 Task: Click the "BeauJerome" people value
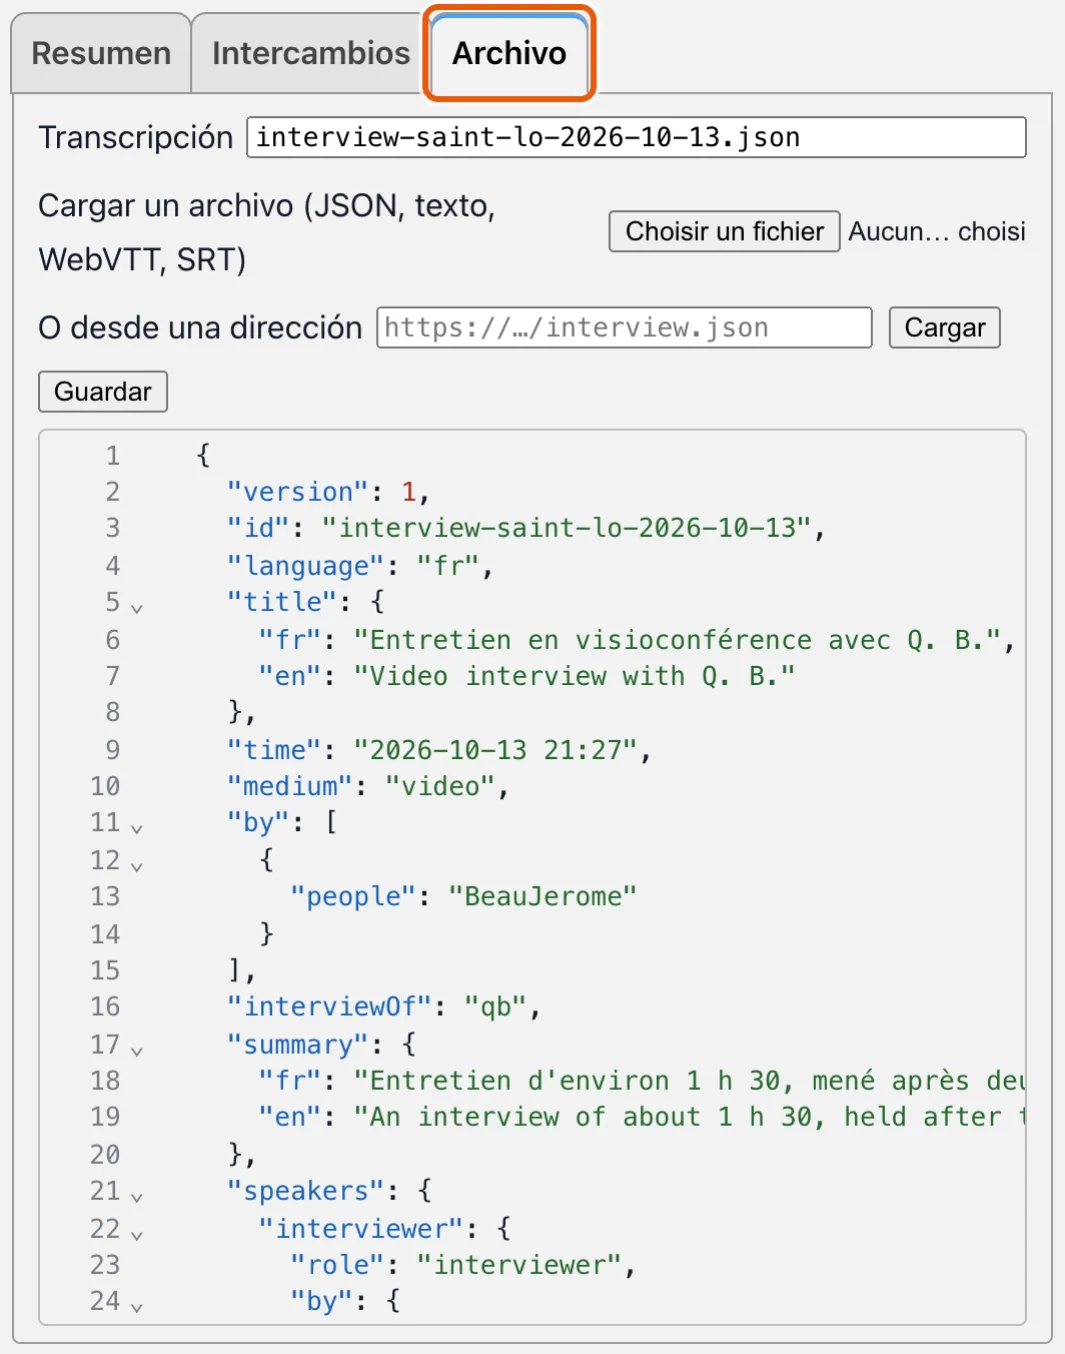point(543,896)
